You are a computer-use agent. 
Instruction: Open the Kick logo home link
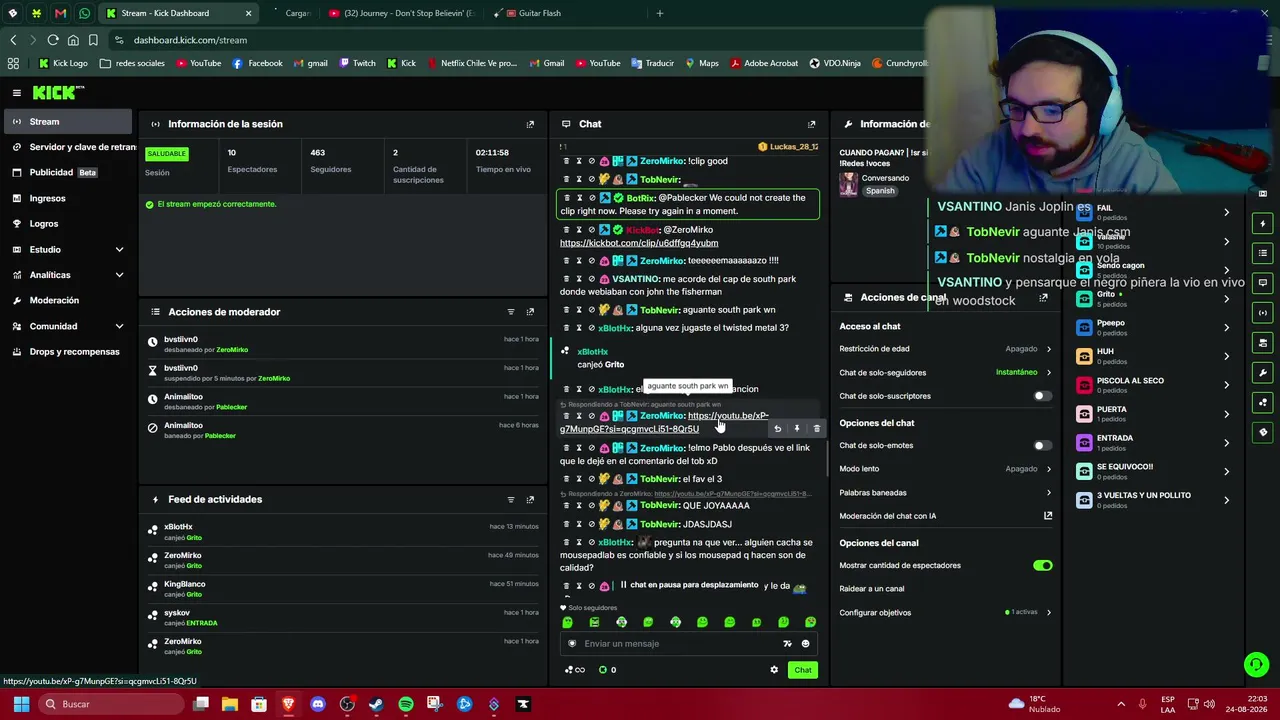(x=58, y=93)
